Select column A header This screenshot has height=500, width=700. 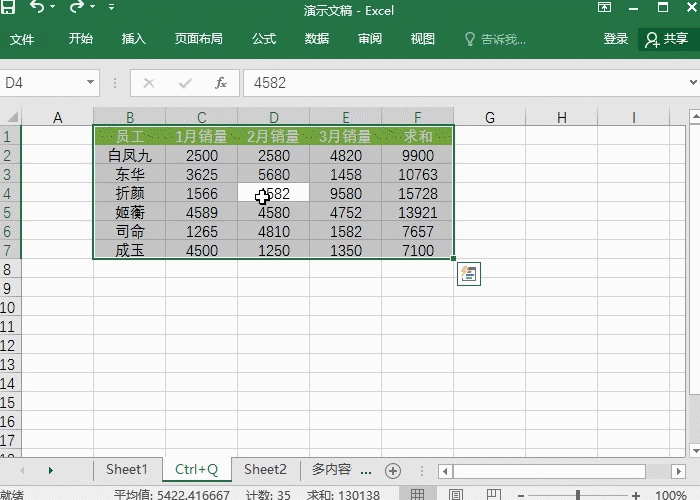[x=58, y=117]
